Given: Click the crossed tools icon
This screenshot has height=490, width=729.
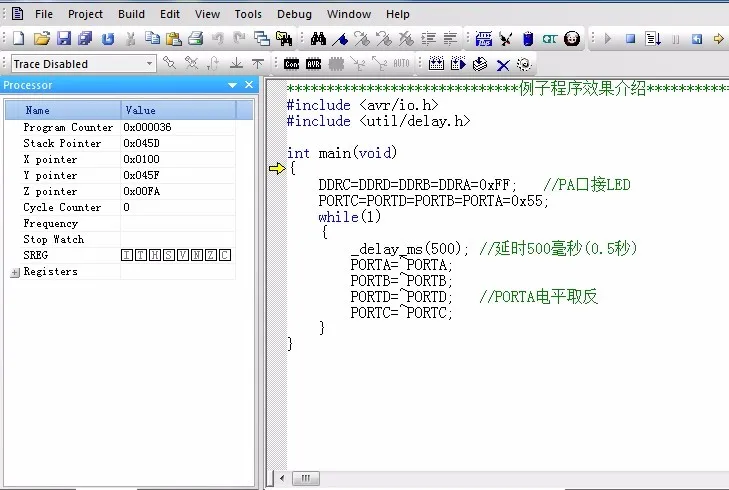Looking at the screenshot, I should 505,39.
